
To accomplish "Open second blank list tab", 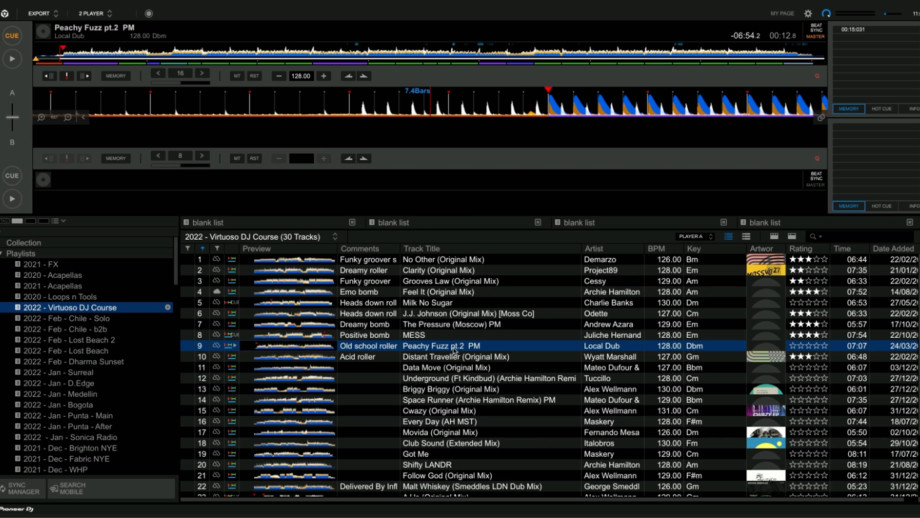I will pos(393,222).
